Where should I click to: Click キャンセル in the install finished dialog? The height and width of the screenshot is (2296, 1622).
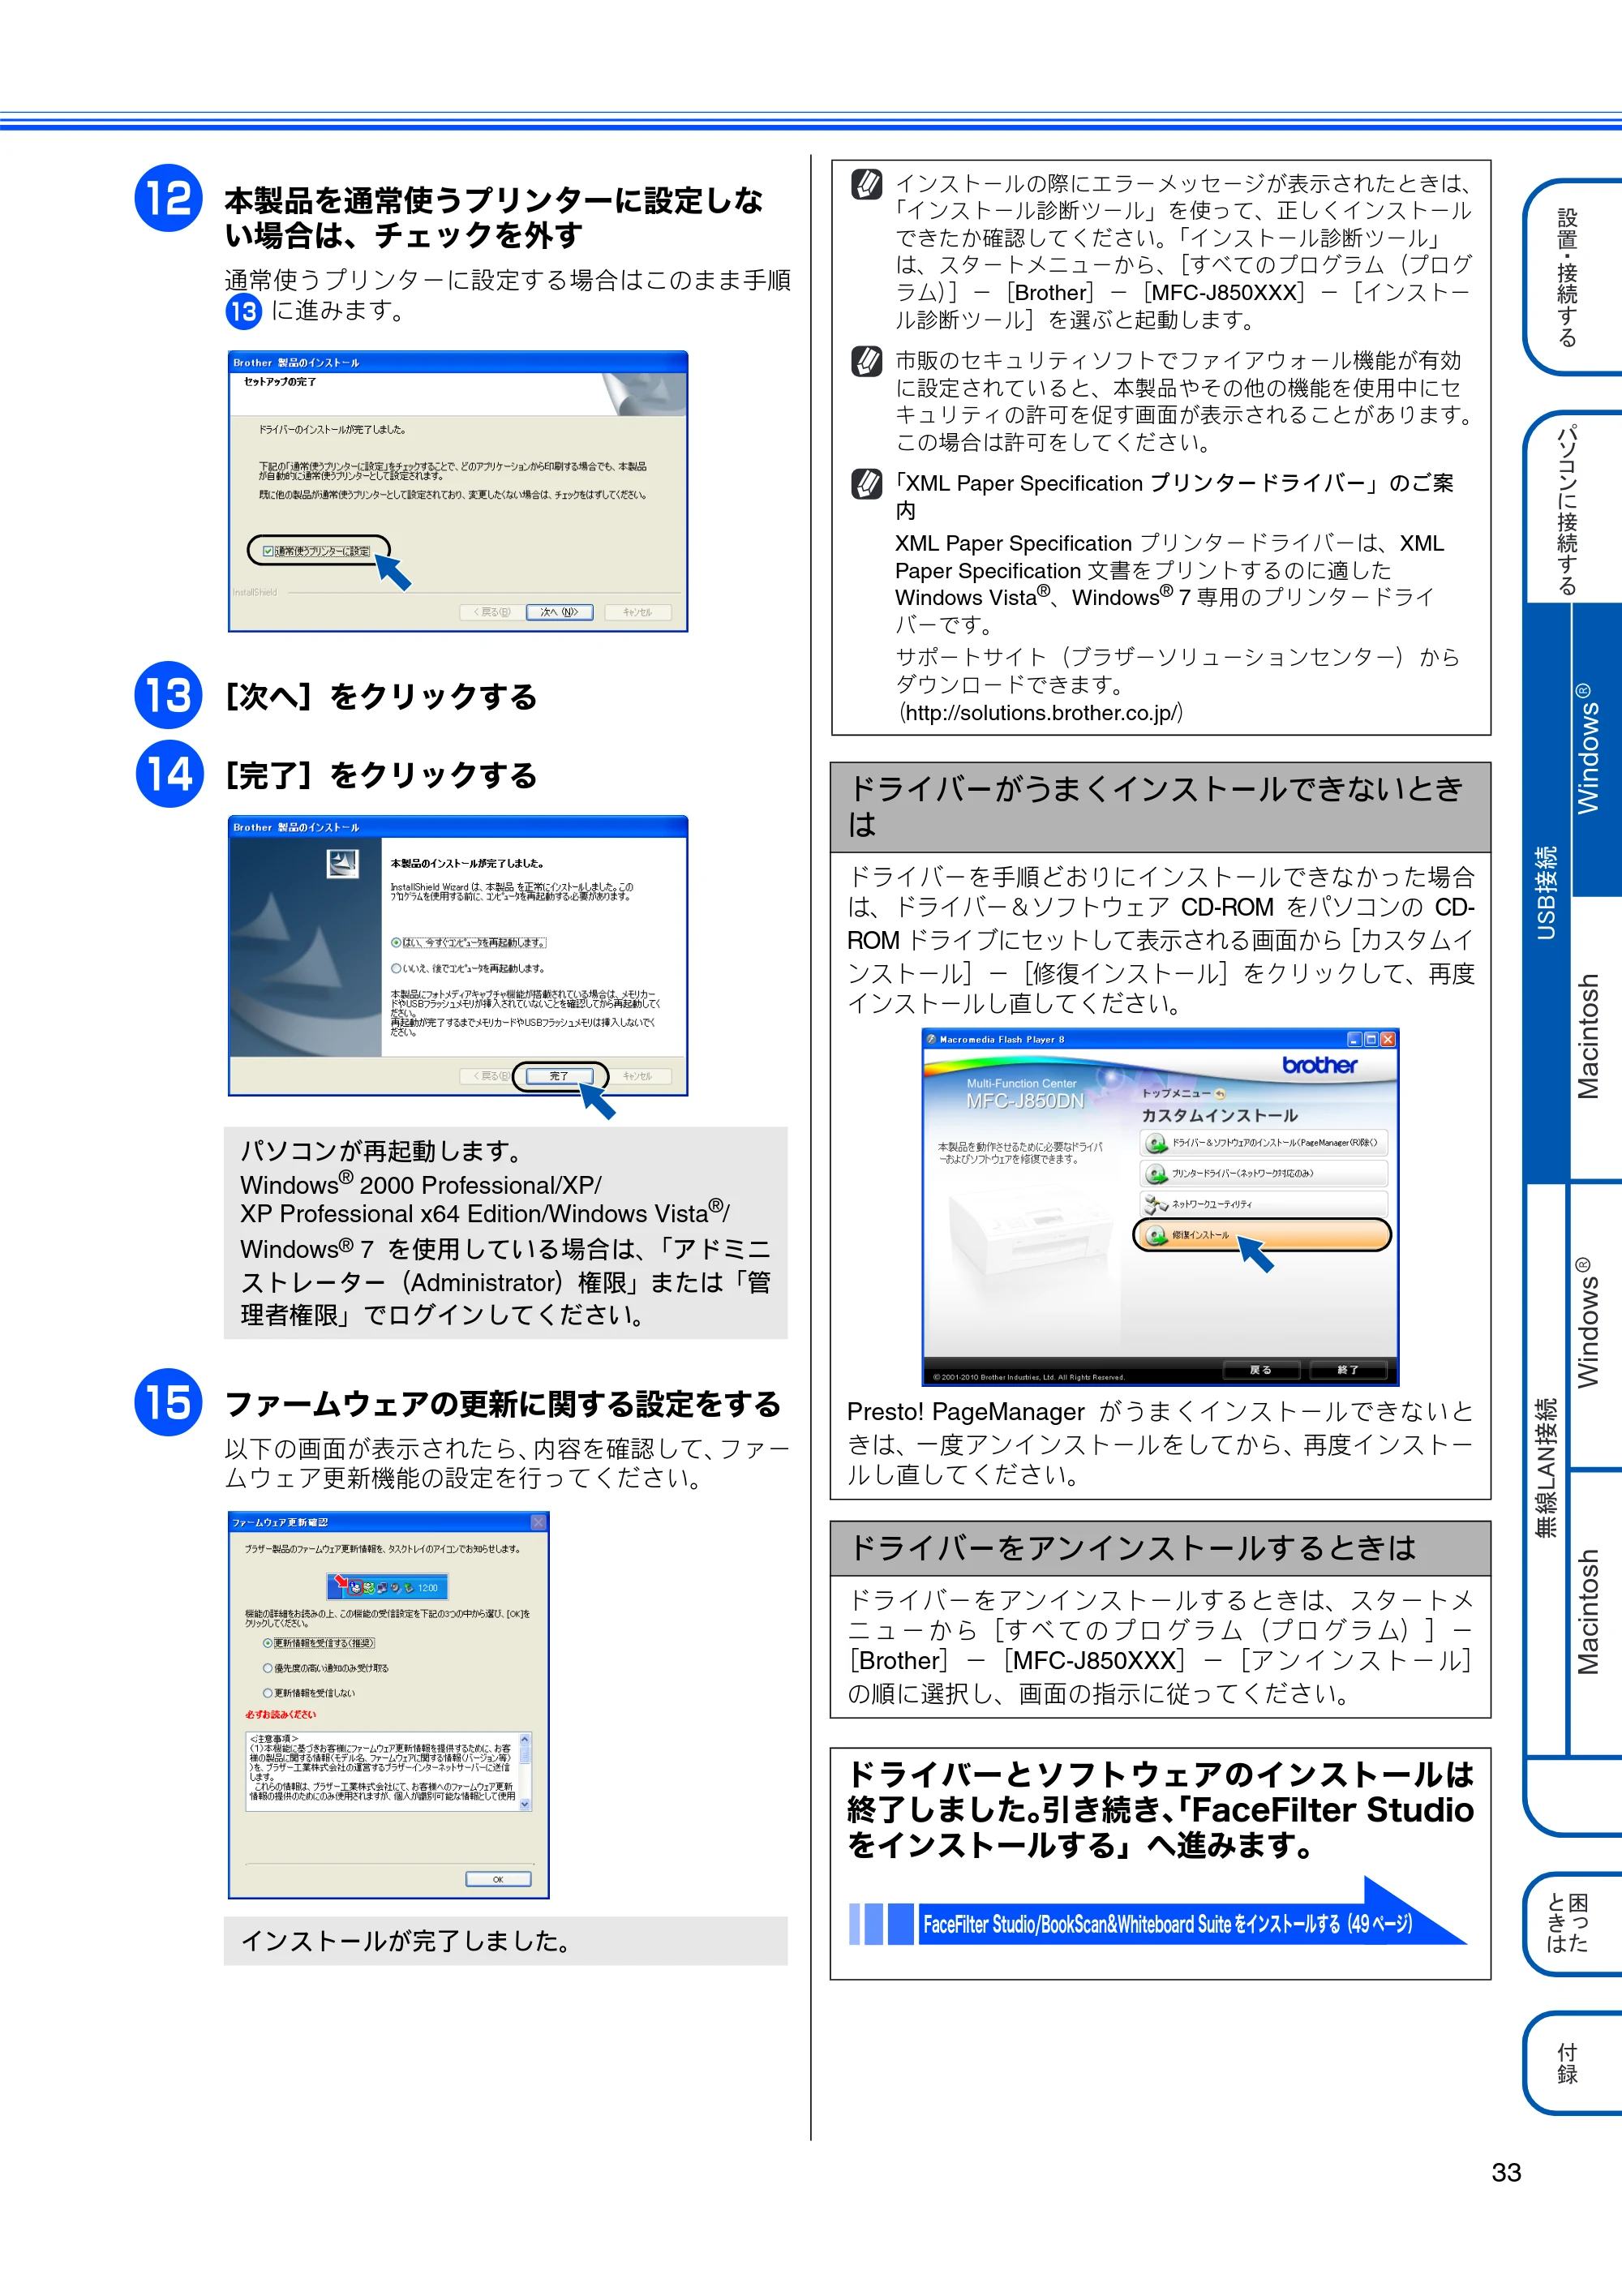tap(638, 1076)
